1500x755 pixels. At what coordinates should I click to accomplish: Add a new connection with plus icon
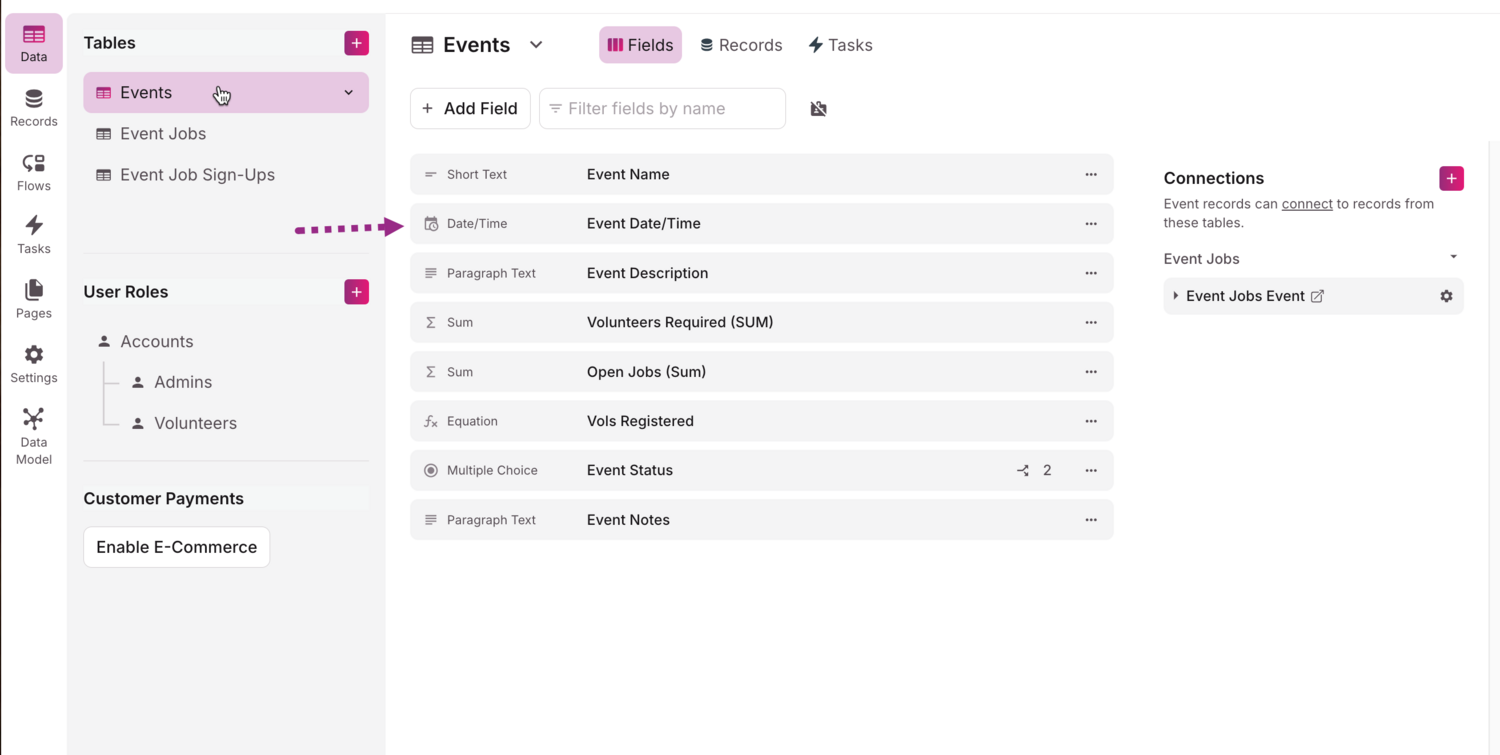(x=1451, y=178)
